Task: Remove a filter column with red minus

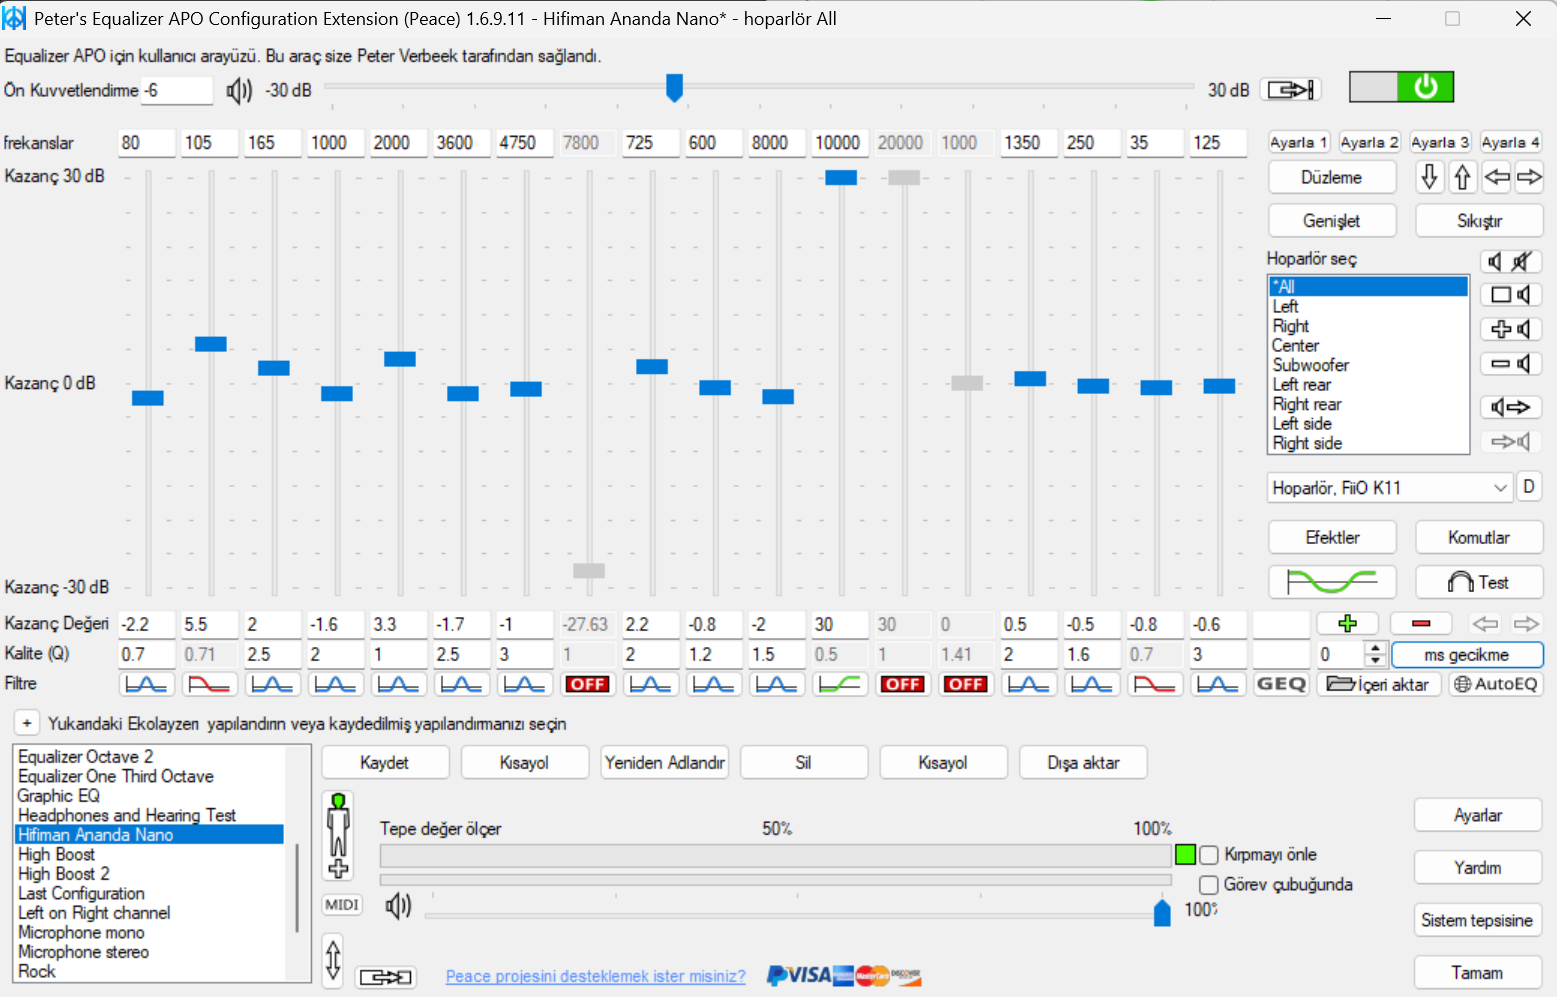Action: pos(1420,624)
